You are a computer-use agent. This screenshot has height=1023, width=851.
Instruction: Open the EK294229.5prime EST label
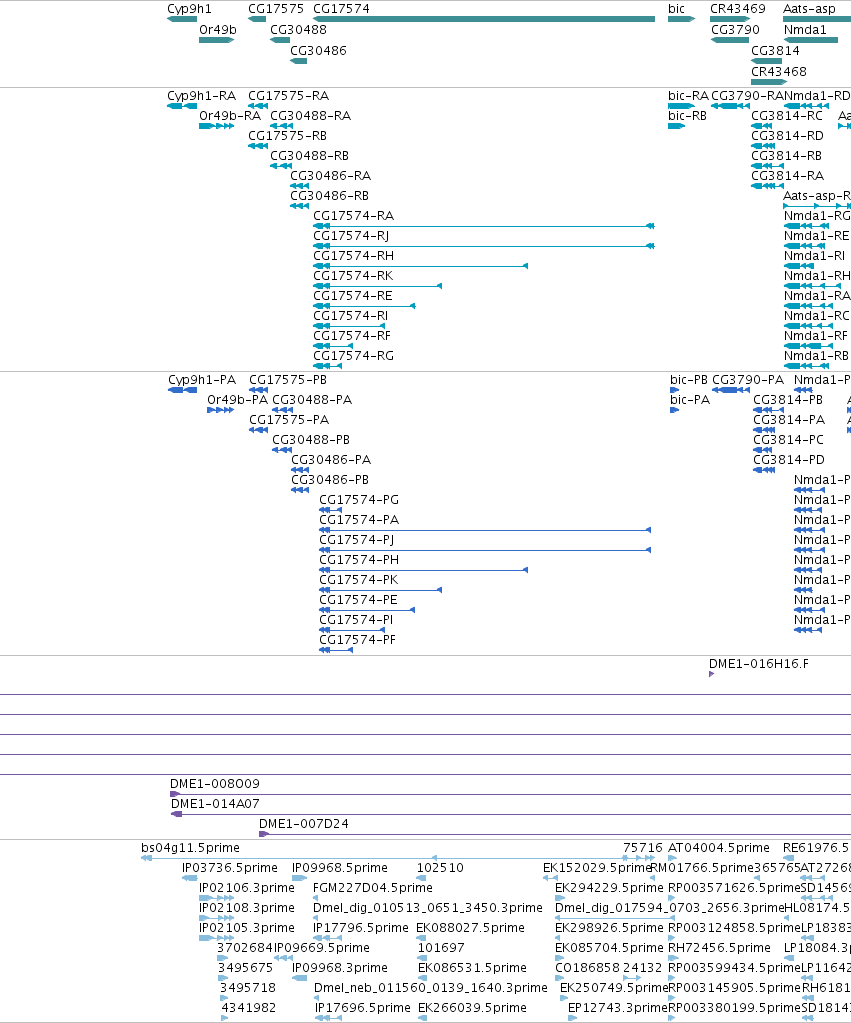point(610,888)
